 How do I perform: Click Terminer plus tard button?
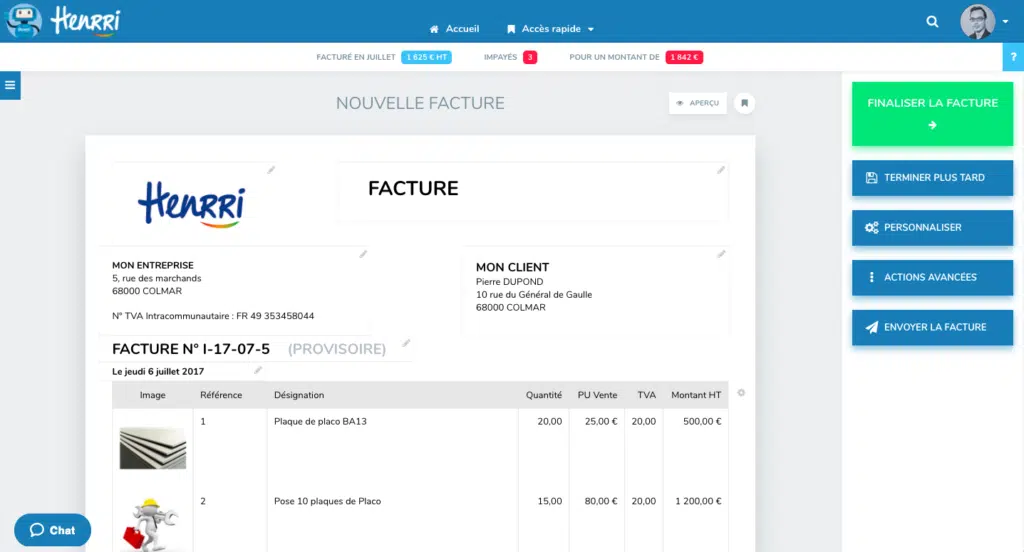[932, 177]
